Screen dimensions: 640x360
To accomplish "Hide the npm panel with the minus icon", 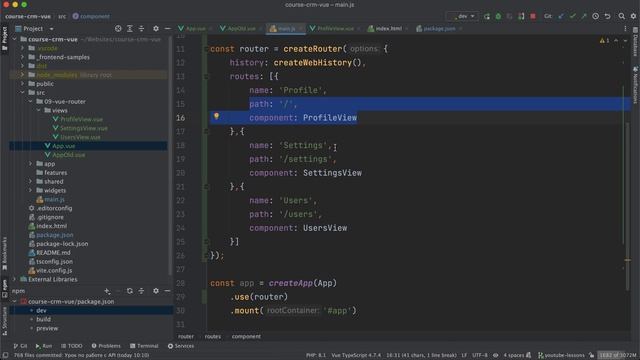I will 167,291.
